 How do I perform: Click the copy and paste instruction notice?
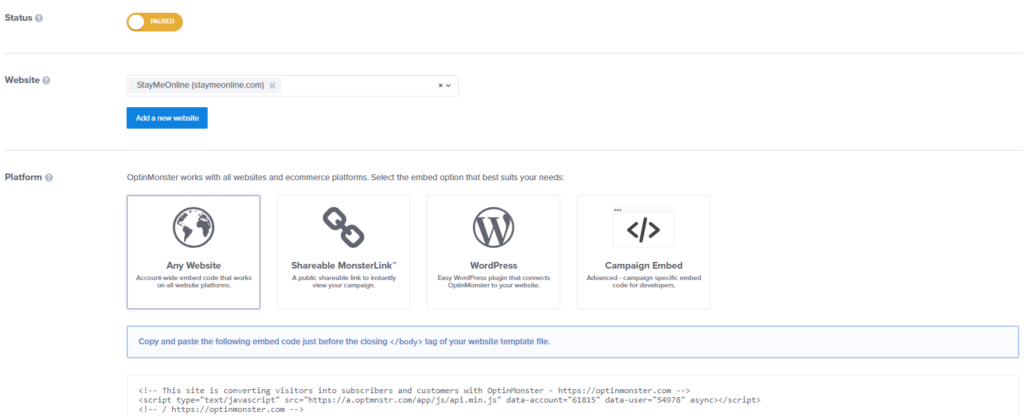(572, 341)
